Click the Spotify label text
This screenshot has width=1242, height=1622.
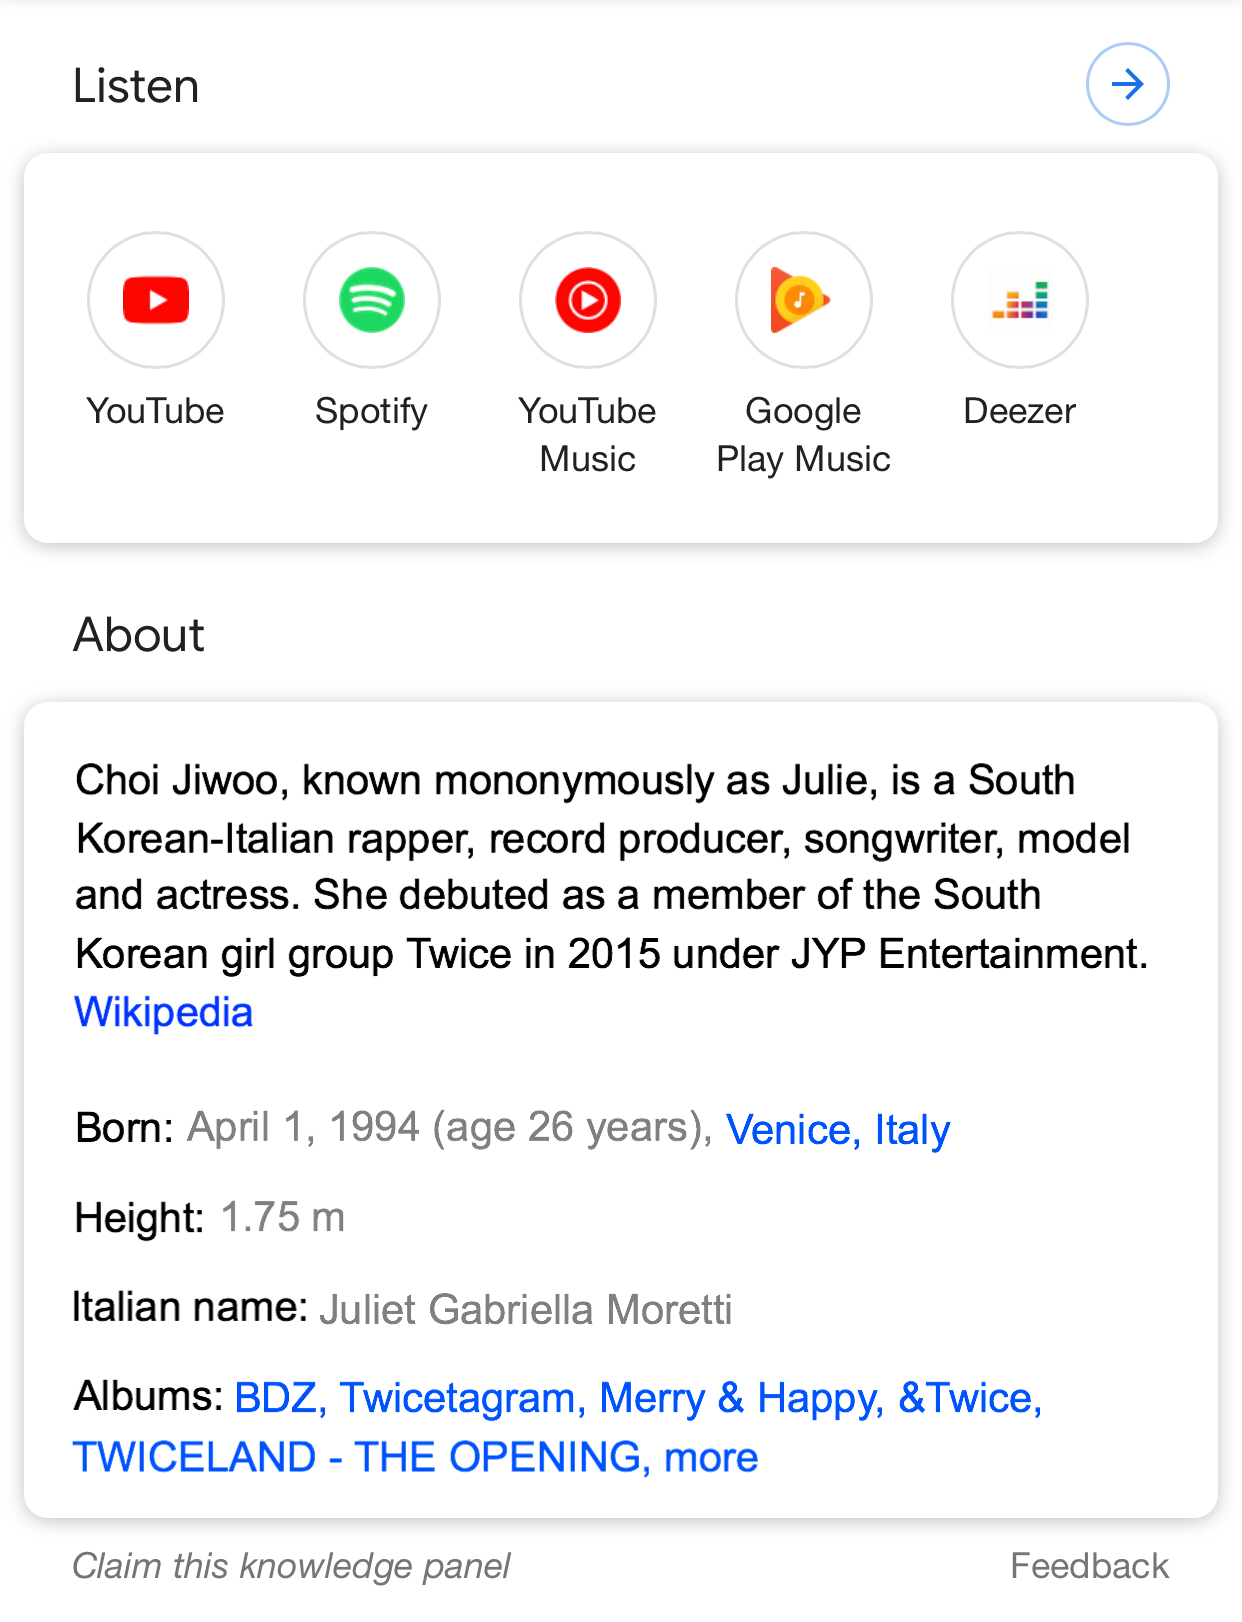[372, 412]
